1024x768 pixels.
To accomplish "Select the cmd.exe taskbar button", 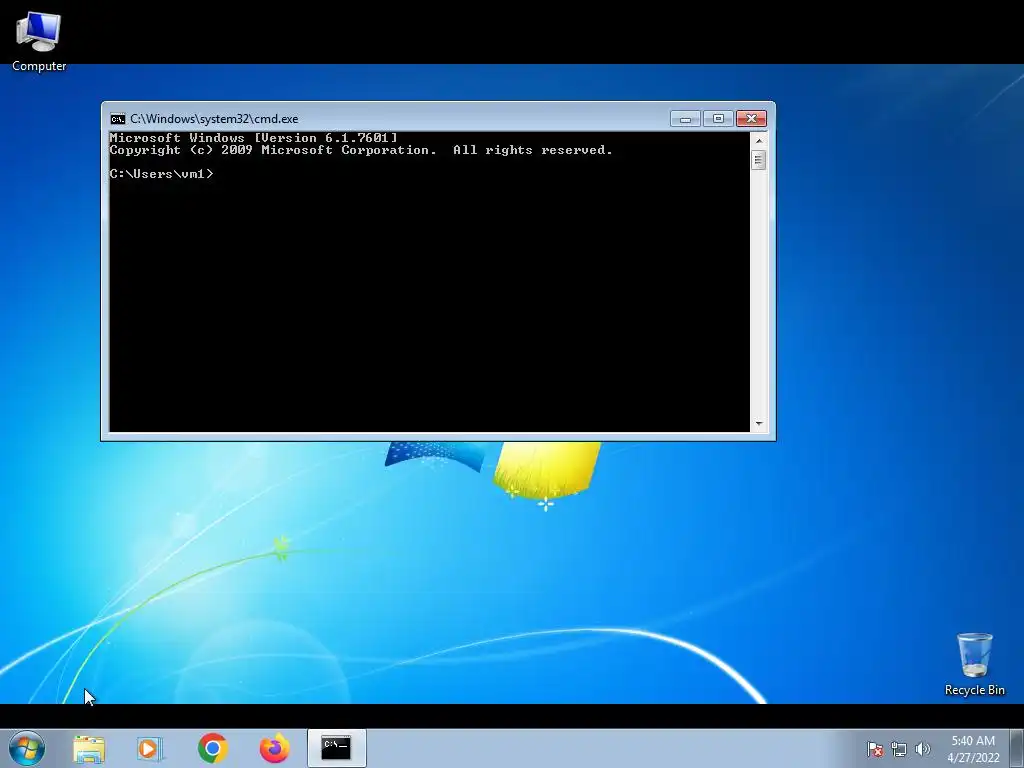I will [x=336, y=748].
